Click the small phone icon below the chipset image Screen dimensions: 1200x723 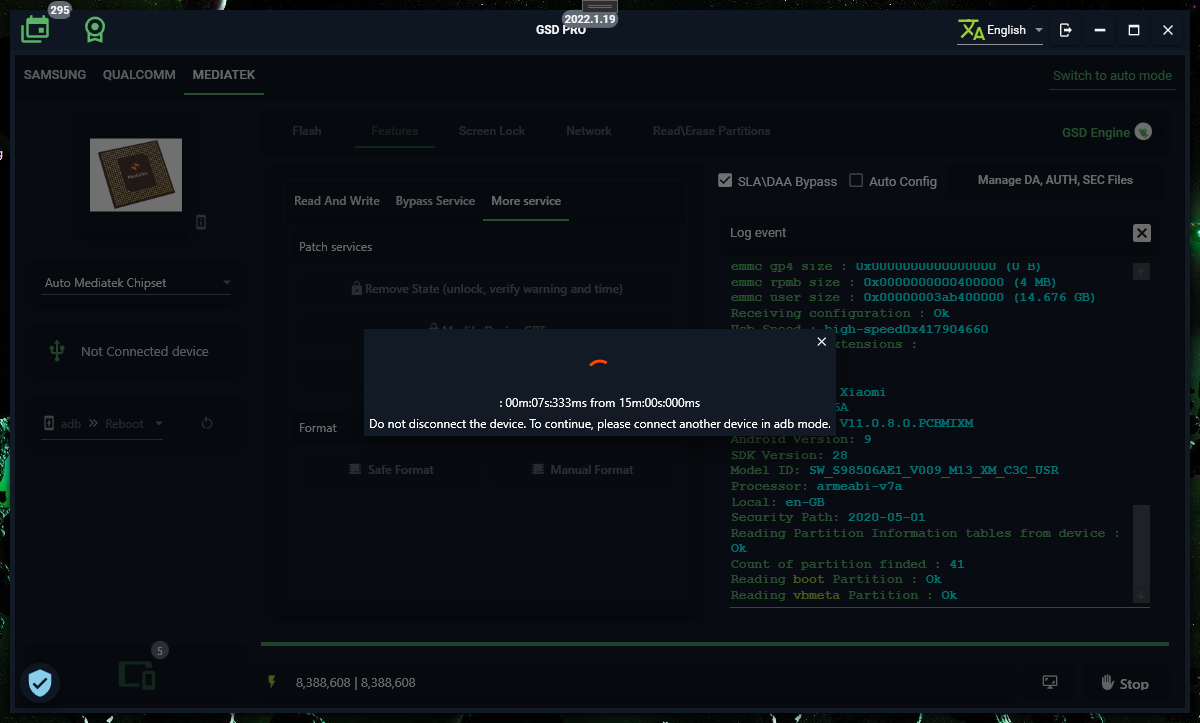point(201,222)
